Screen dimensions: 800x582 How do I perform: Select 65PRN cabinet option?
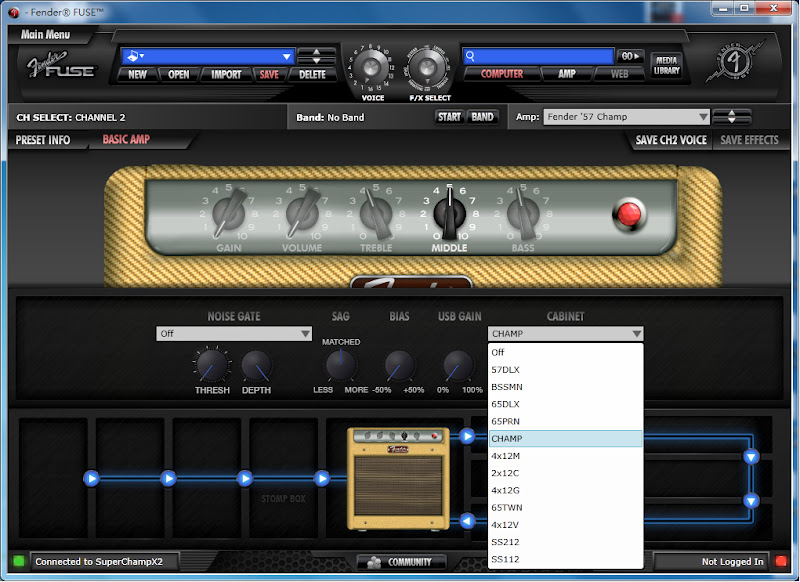click(565, 421)
